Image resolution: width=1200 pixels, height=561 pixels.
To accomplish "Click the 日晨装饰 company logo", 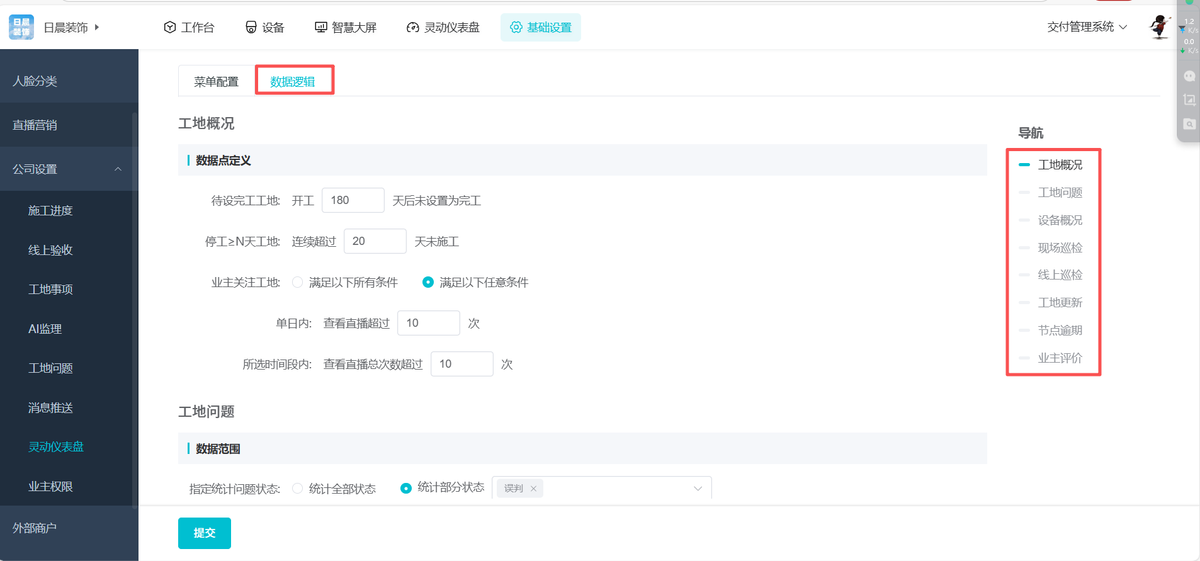I will point(22,27).
